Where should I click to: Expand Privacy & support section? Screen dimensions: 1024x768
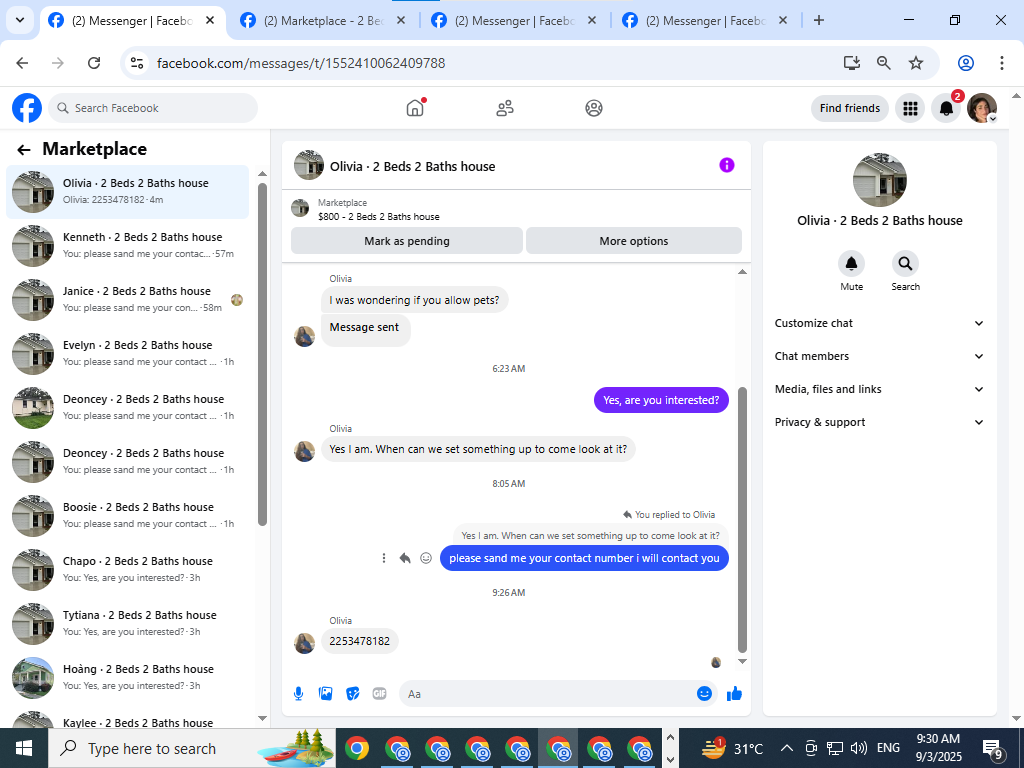(879, 422)
